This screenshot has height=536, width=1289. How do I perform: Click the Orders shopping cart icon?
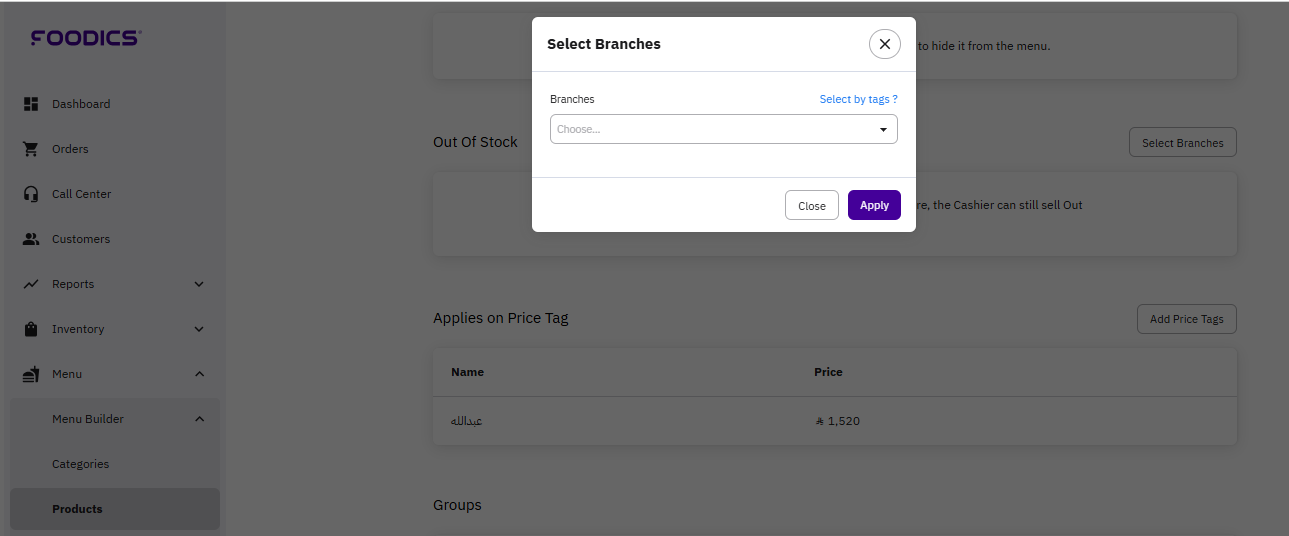point(31,149)
